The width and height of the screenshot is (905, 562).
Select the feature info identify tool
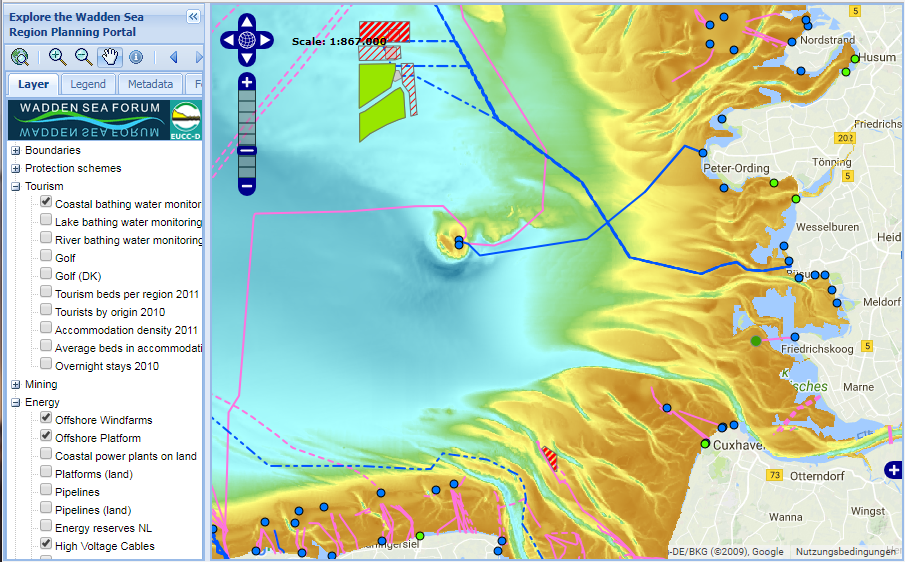(x=135, y=57)
